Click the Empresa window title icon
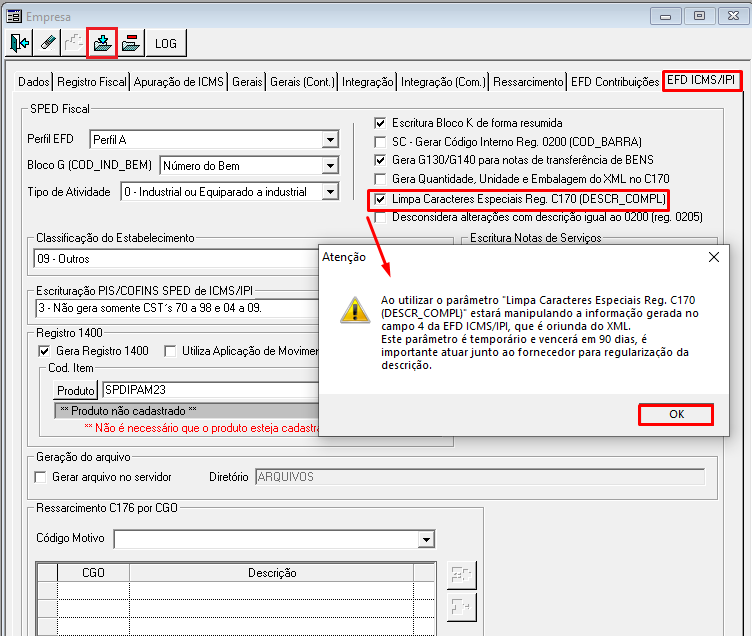Viewport: 752px width, 636px height. click(14, 16)
